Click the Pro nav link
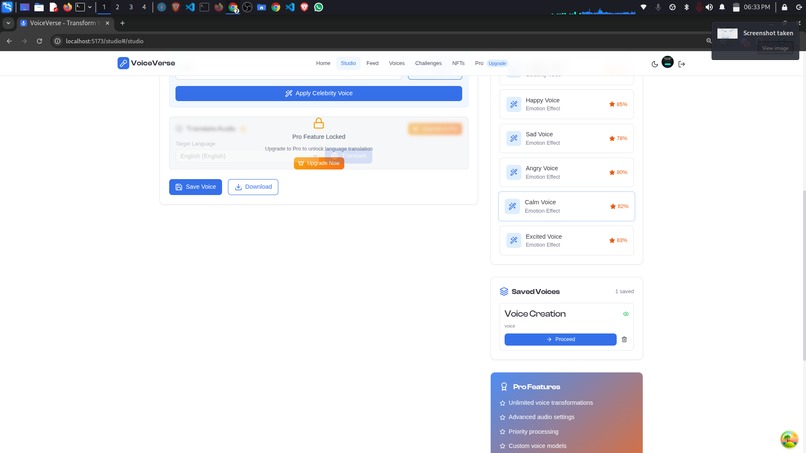The image size is (806, 453). 479,63
